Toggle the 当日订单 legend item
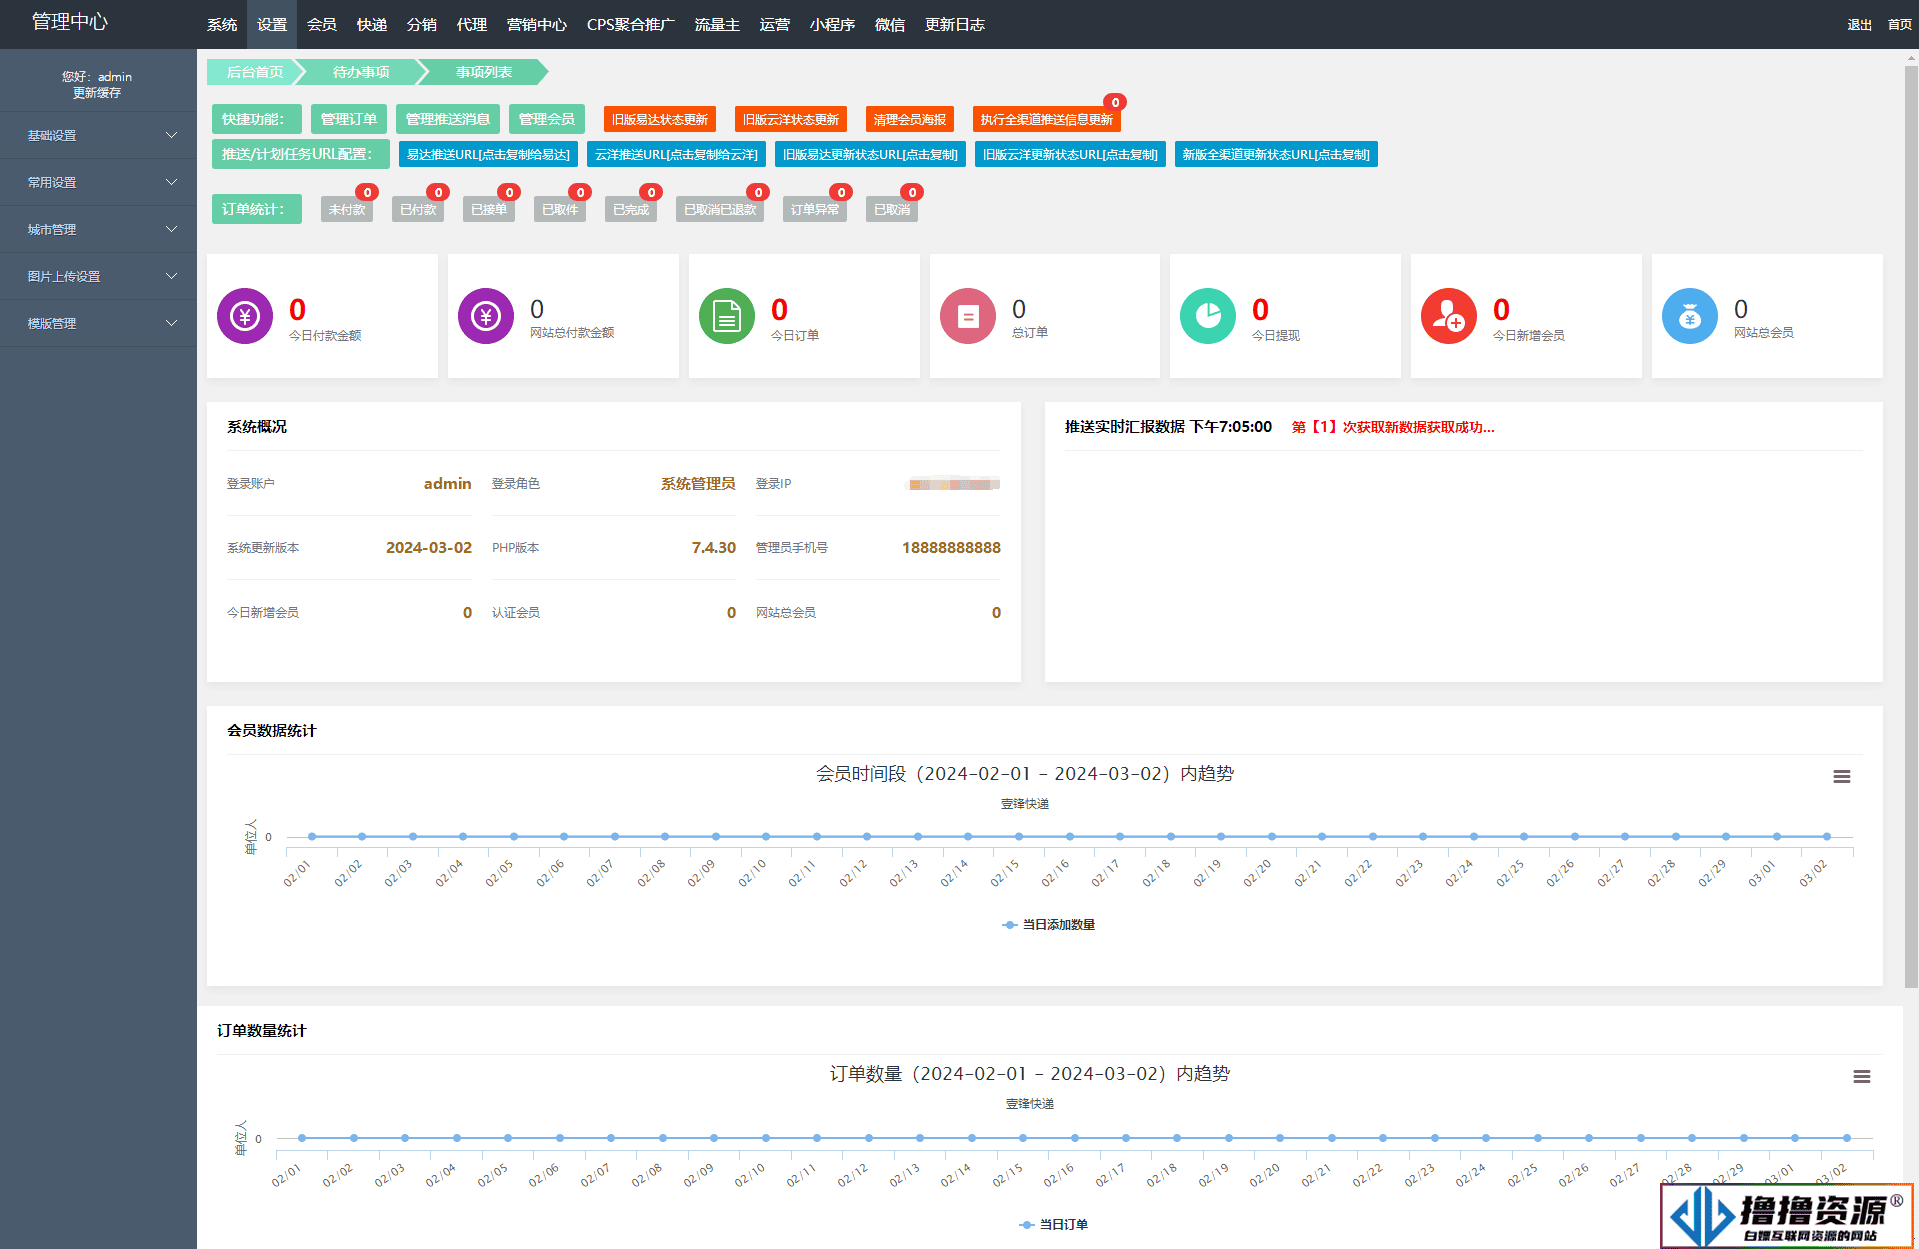 point(1053,1224)
